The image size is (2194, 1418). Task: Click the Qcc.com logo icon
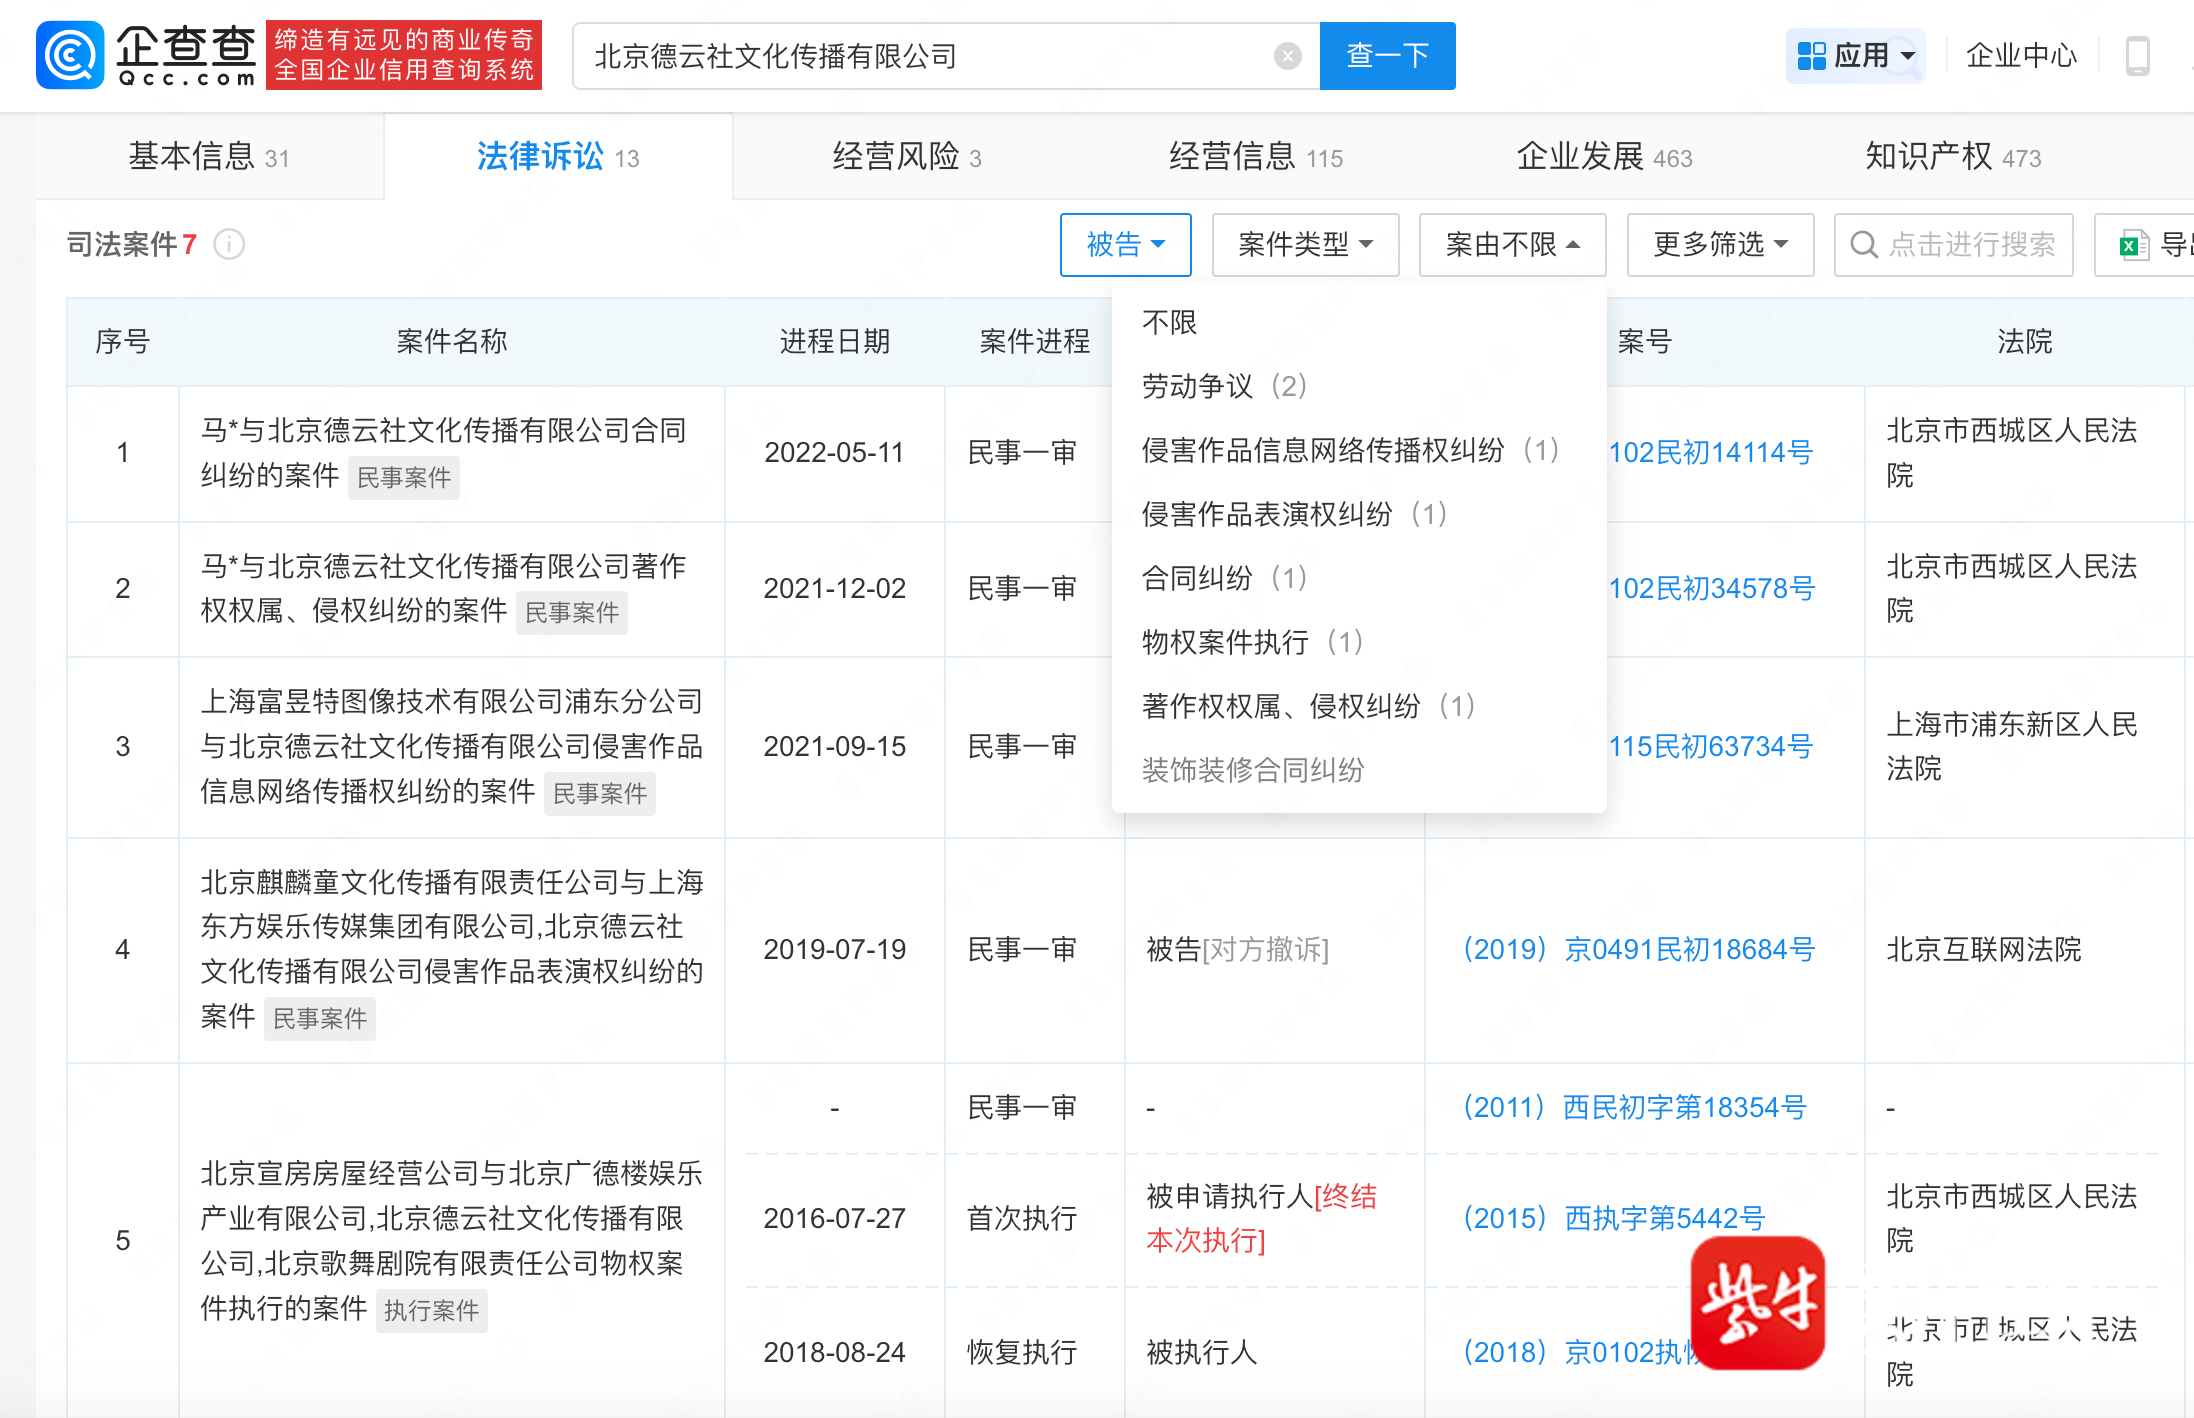click(x=70, y=55)
